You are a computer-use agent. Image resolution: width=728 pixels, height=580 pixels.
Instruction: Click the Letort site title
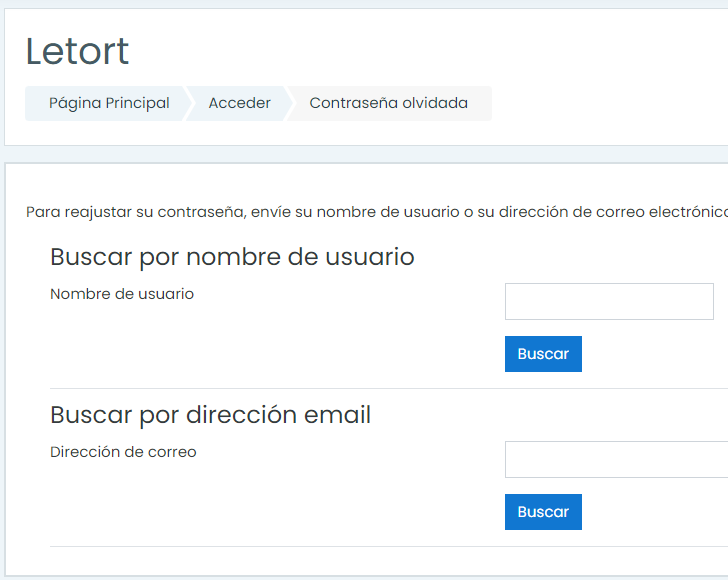pos(77,52)
